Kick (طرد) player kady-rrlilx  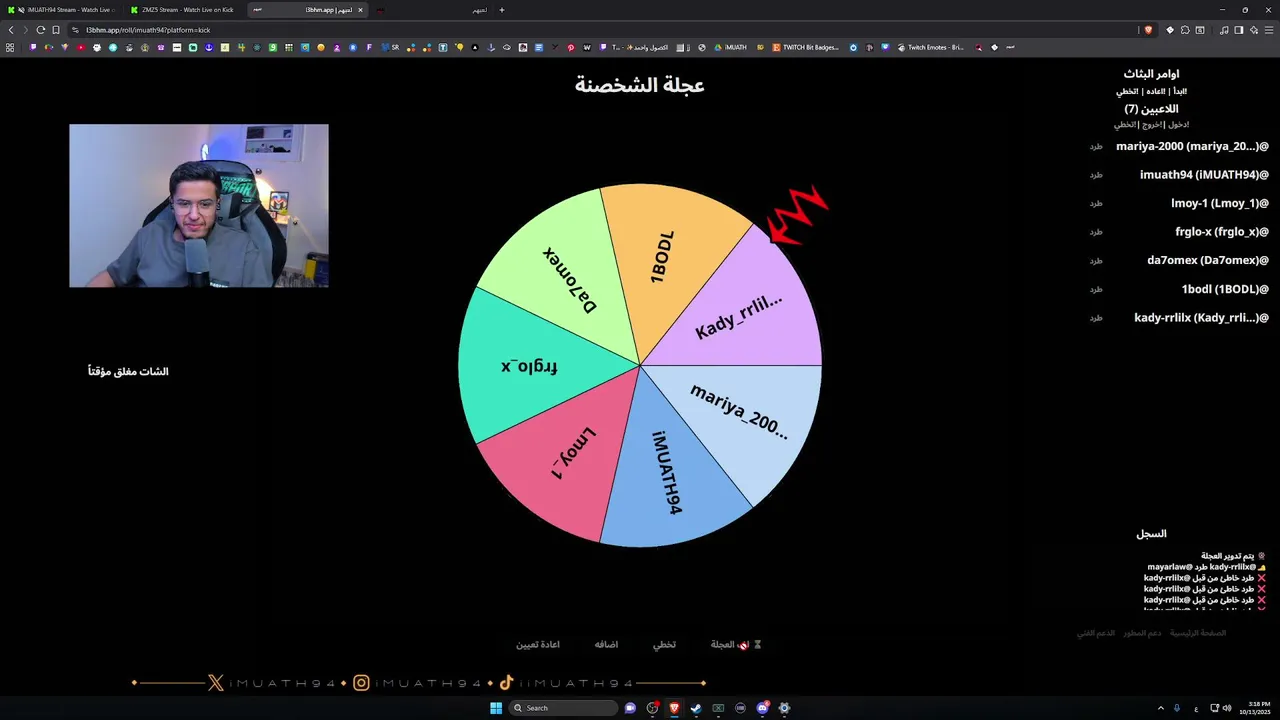(x=1096, y=318)
